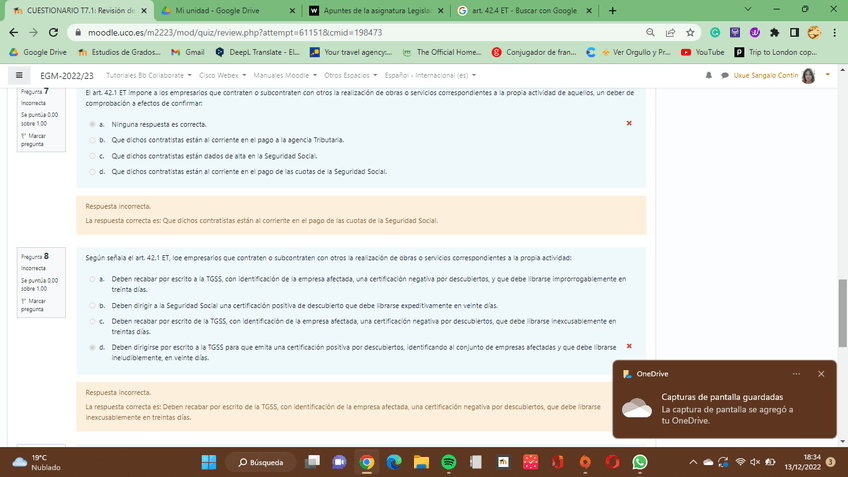Click the user profile avatar picture
This screenshot has height=477, width=848.
point(809,76)
